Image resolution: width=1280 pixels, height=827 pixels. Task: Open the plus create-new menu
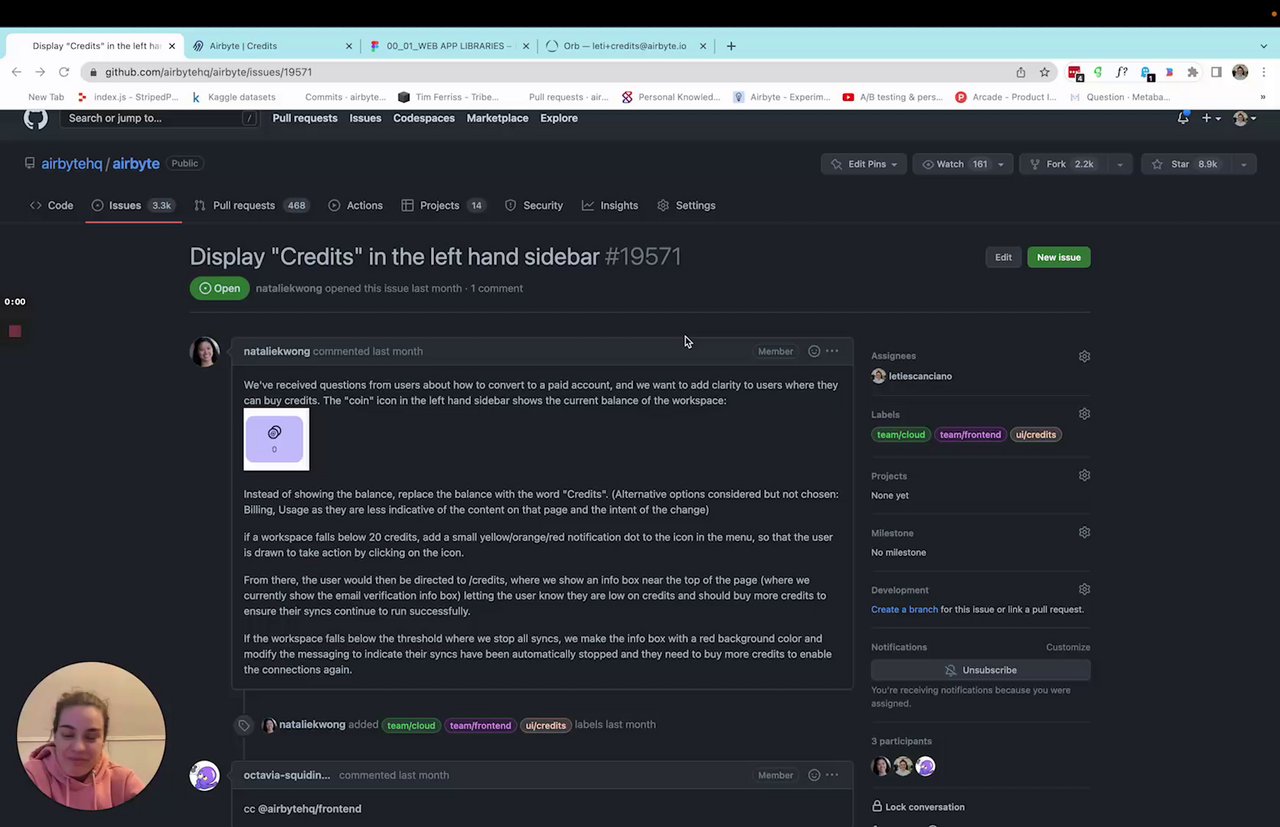[x=1211, y=118]
